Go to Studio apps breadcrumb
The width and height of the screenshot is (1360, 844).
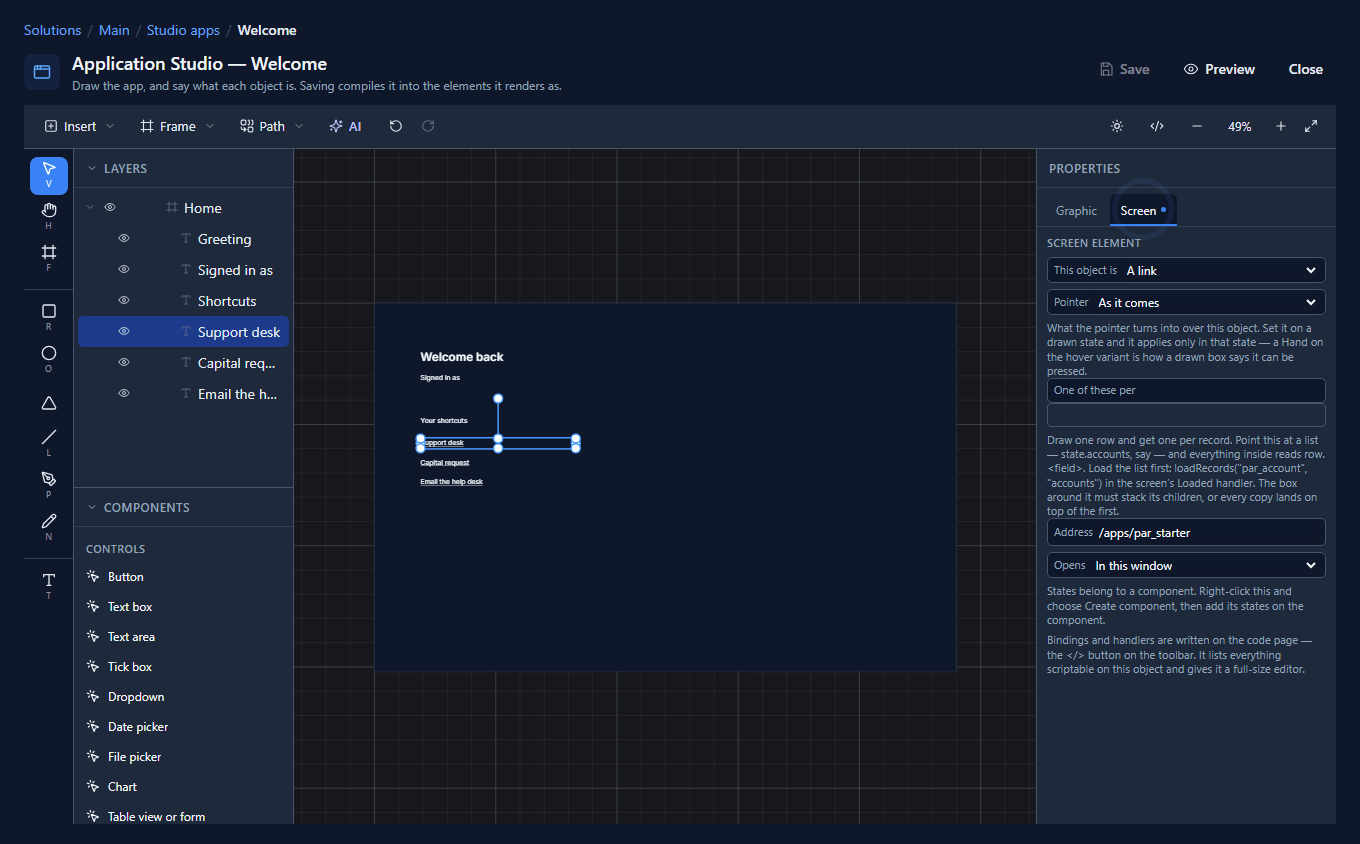pos(183,31)
